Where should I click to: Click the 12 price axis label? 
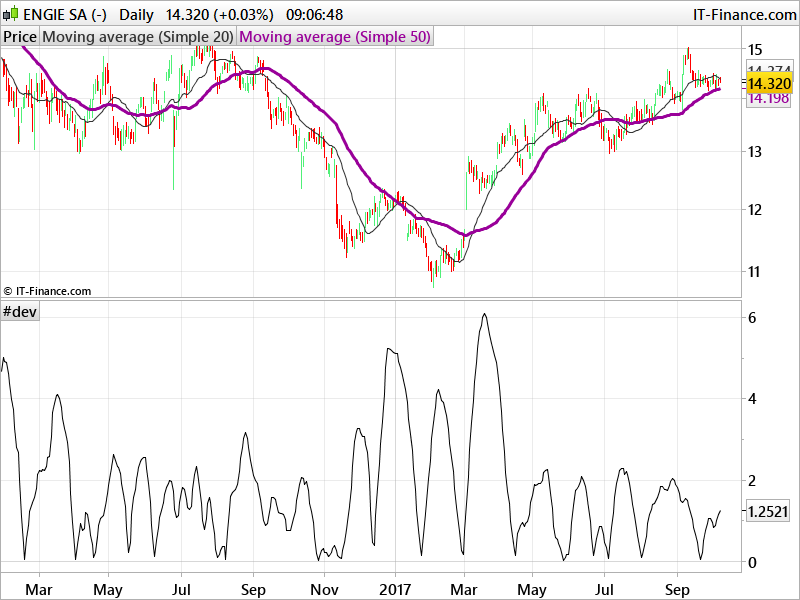[x=755, y=210]
